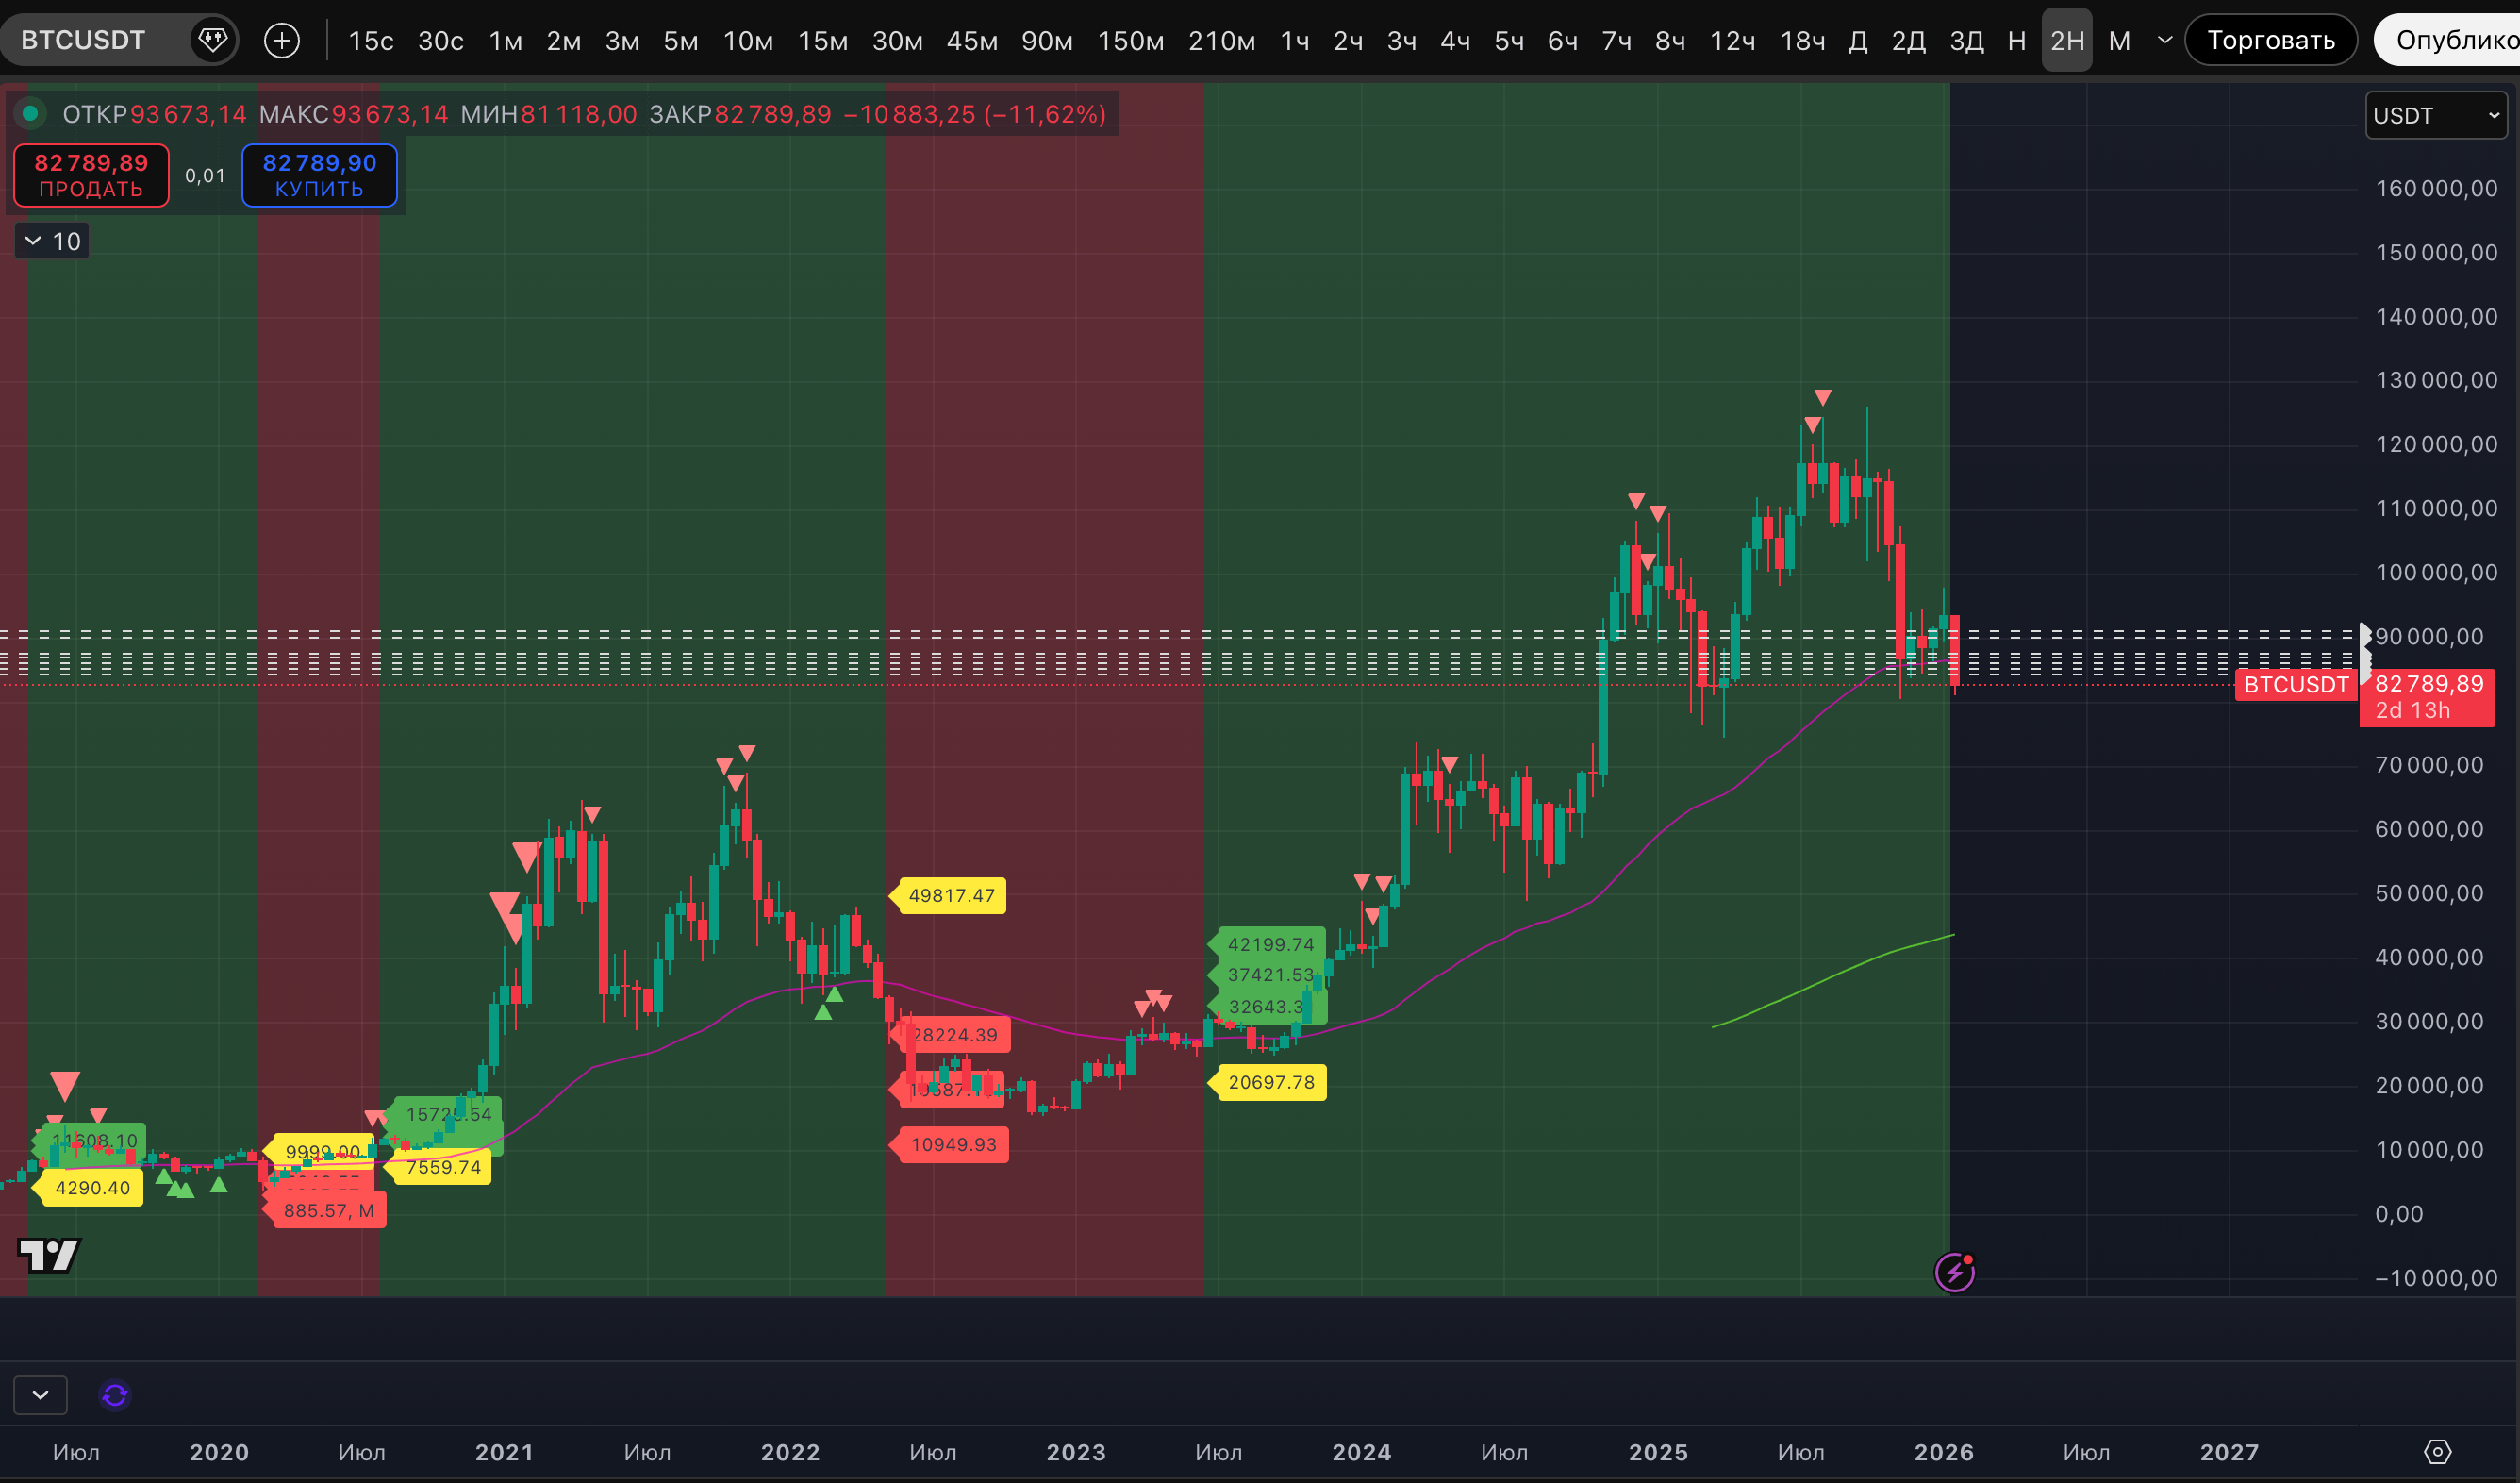Click the purple sync arrows icon
Image resolution: width=2520 pixels, height=1483 pixels.
click(x=115, y=1394)
